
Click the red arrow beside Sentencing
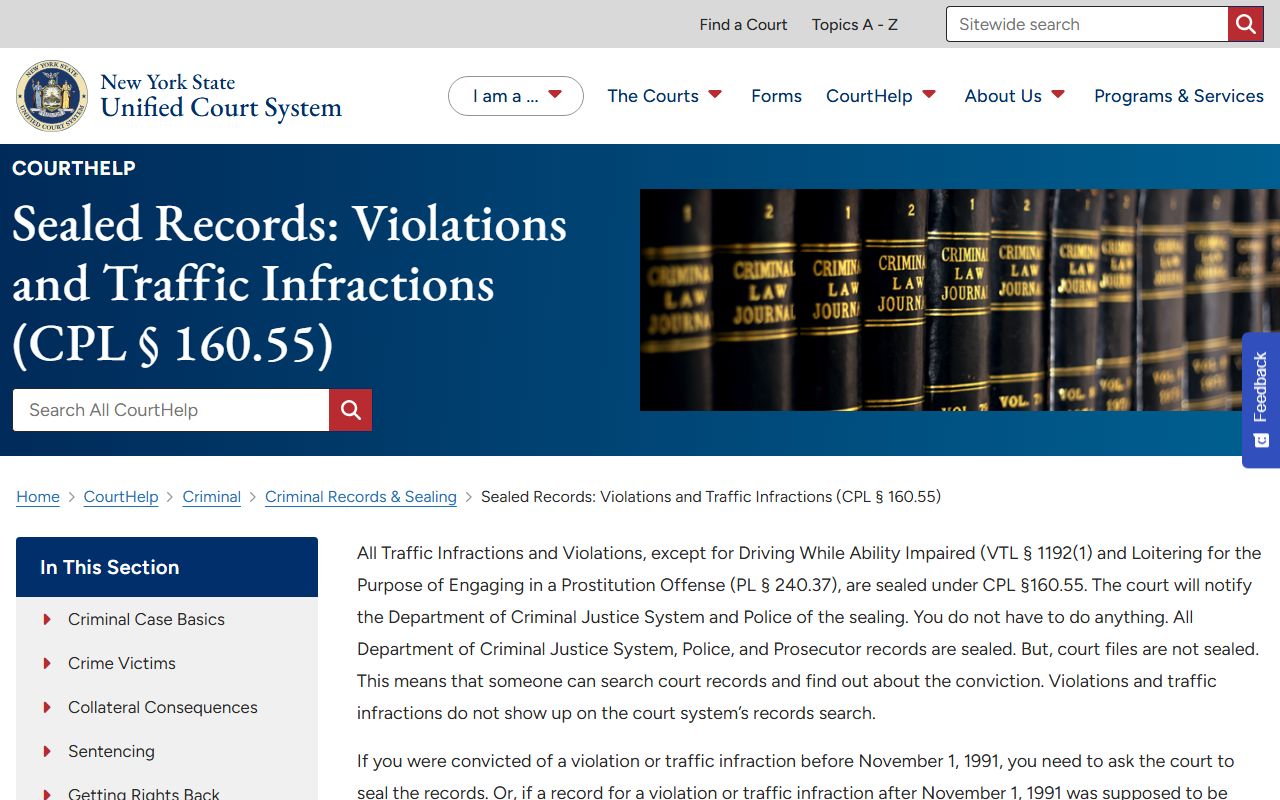(x=47, y=752)
